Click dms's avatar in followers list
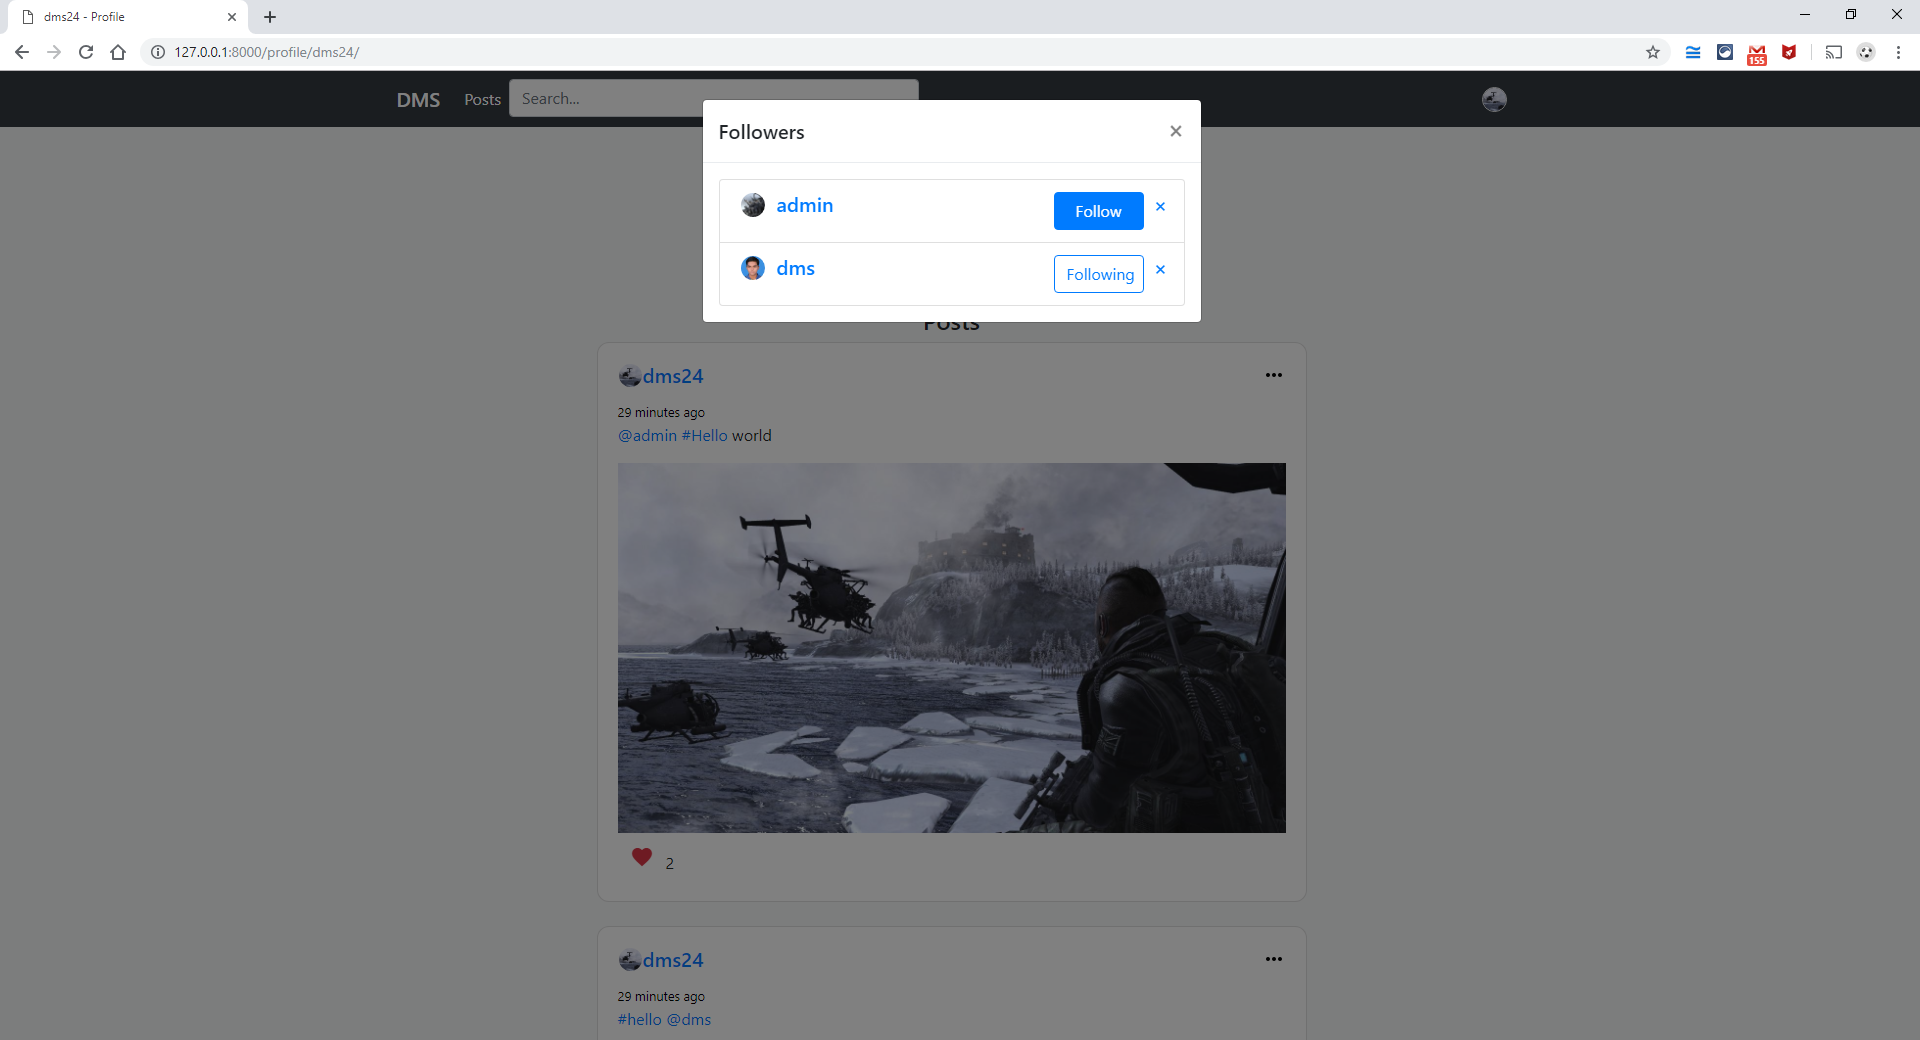The height and width of the screenshot is (1040, 1920). click(x=753, y=268)
